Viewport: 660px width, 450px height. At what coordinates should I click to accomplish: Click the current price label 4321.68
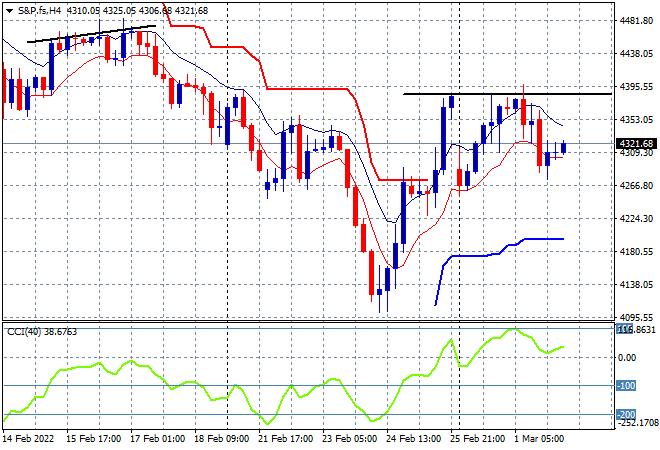click(636, 144)
